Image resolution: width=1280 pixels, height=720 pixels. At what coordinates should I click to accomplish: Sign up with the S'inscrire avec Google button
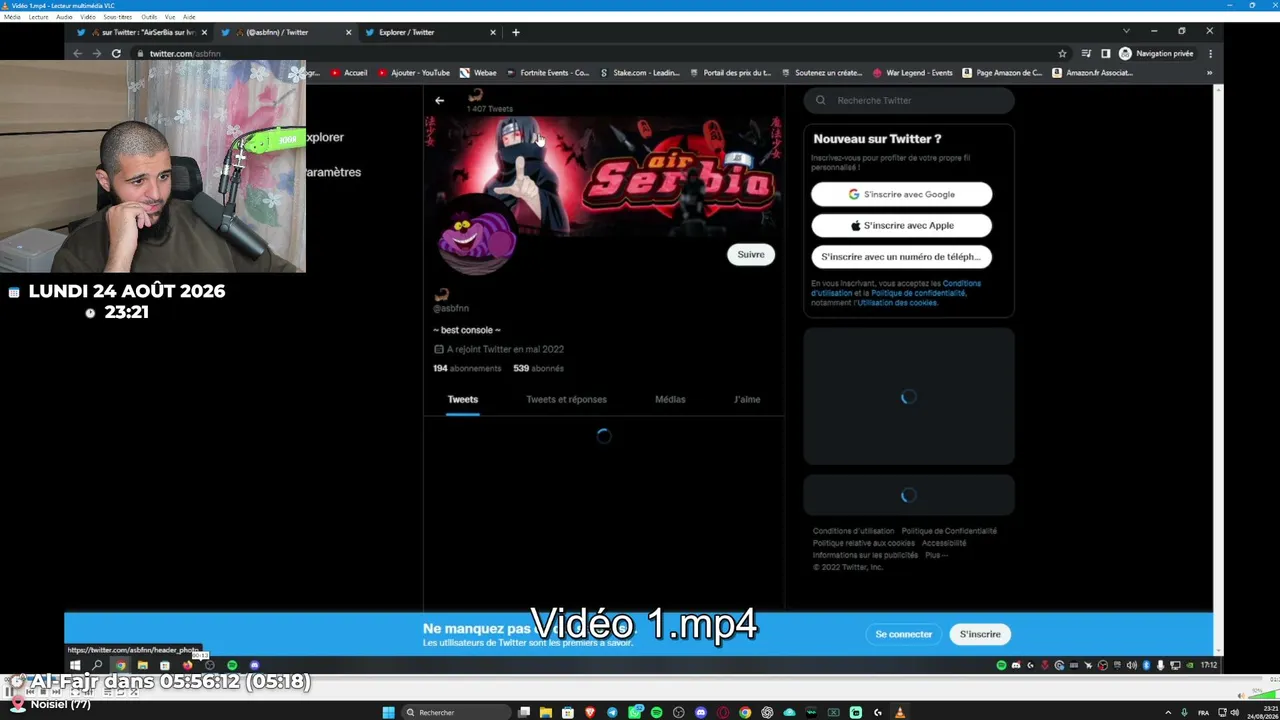[x=901, y=194]
